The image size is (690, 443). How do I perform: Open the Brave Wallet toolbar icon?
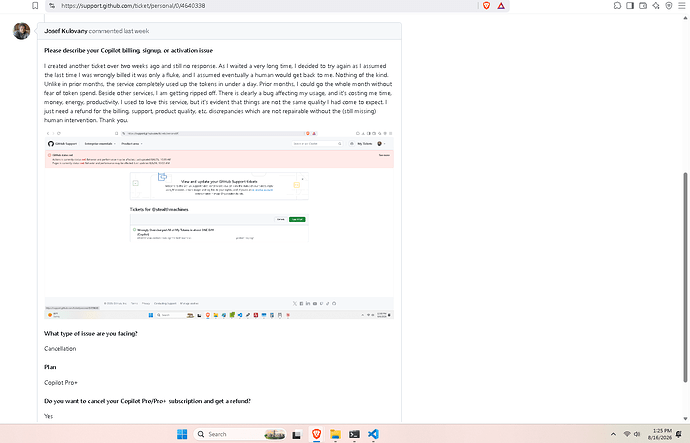pos(643,6)
